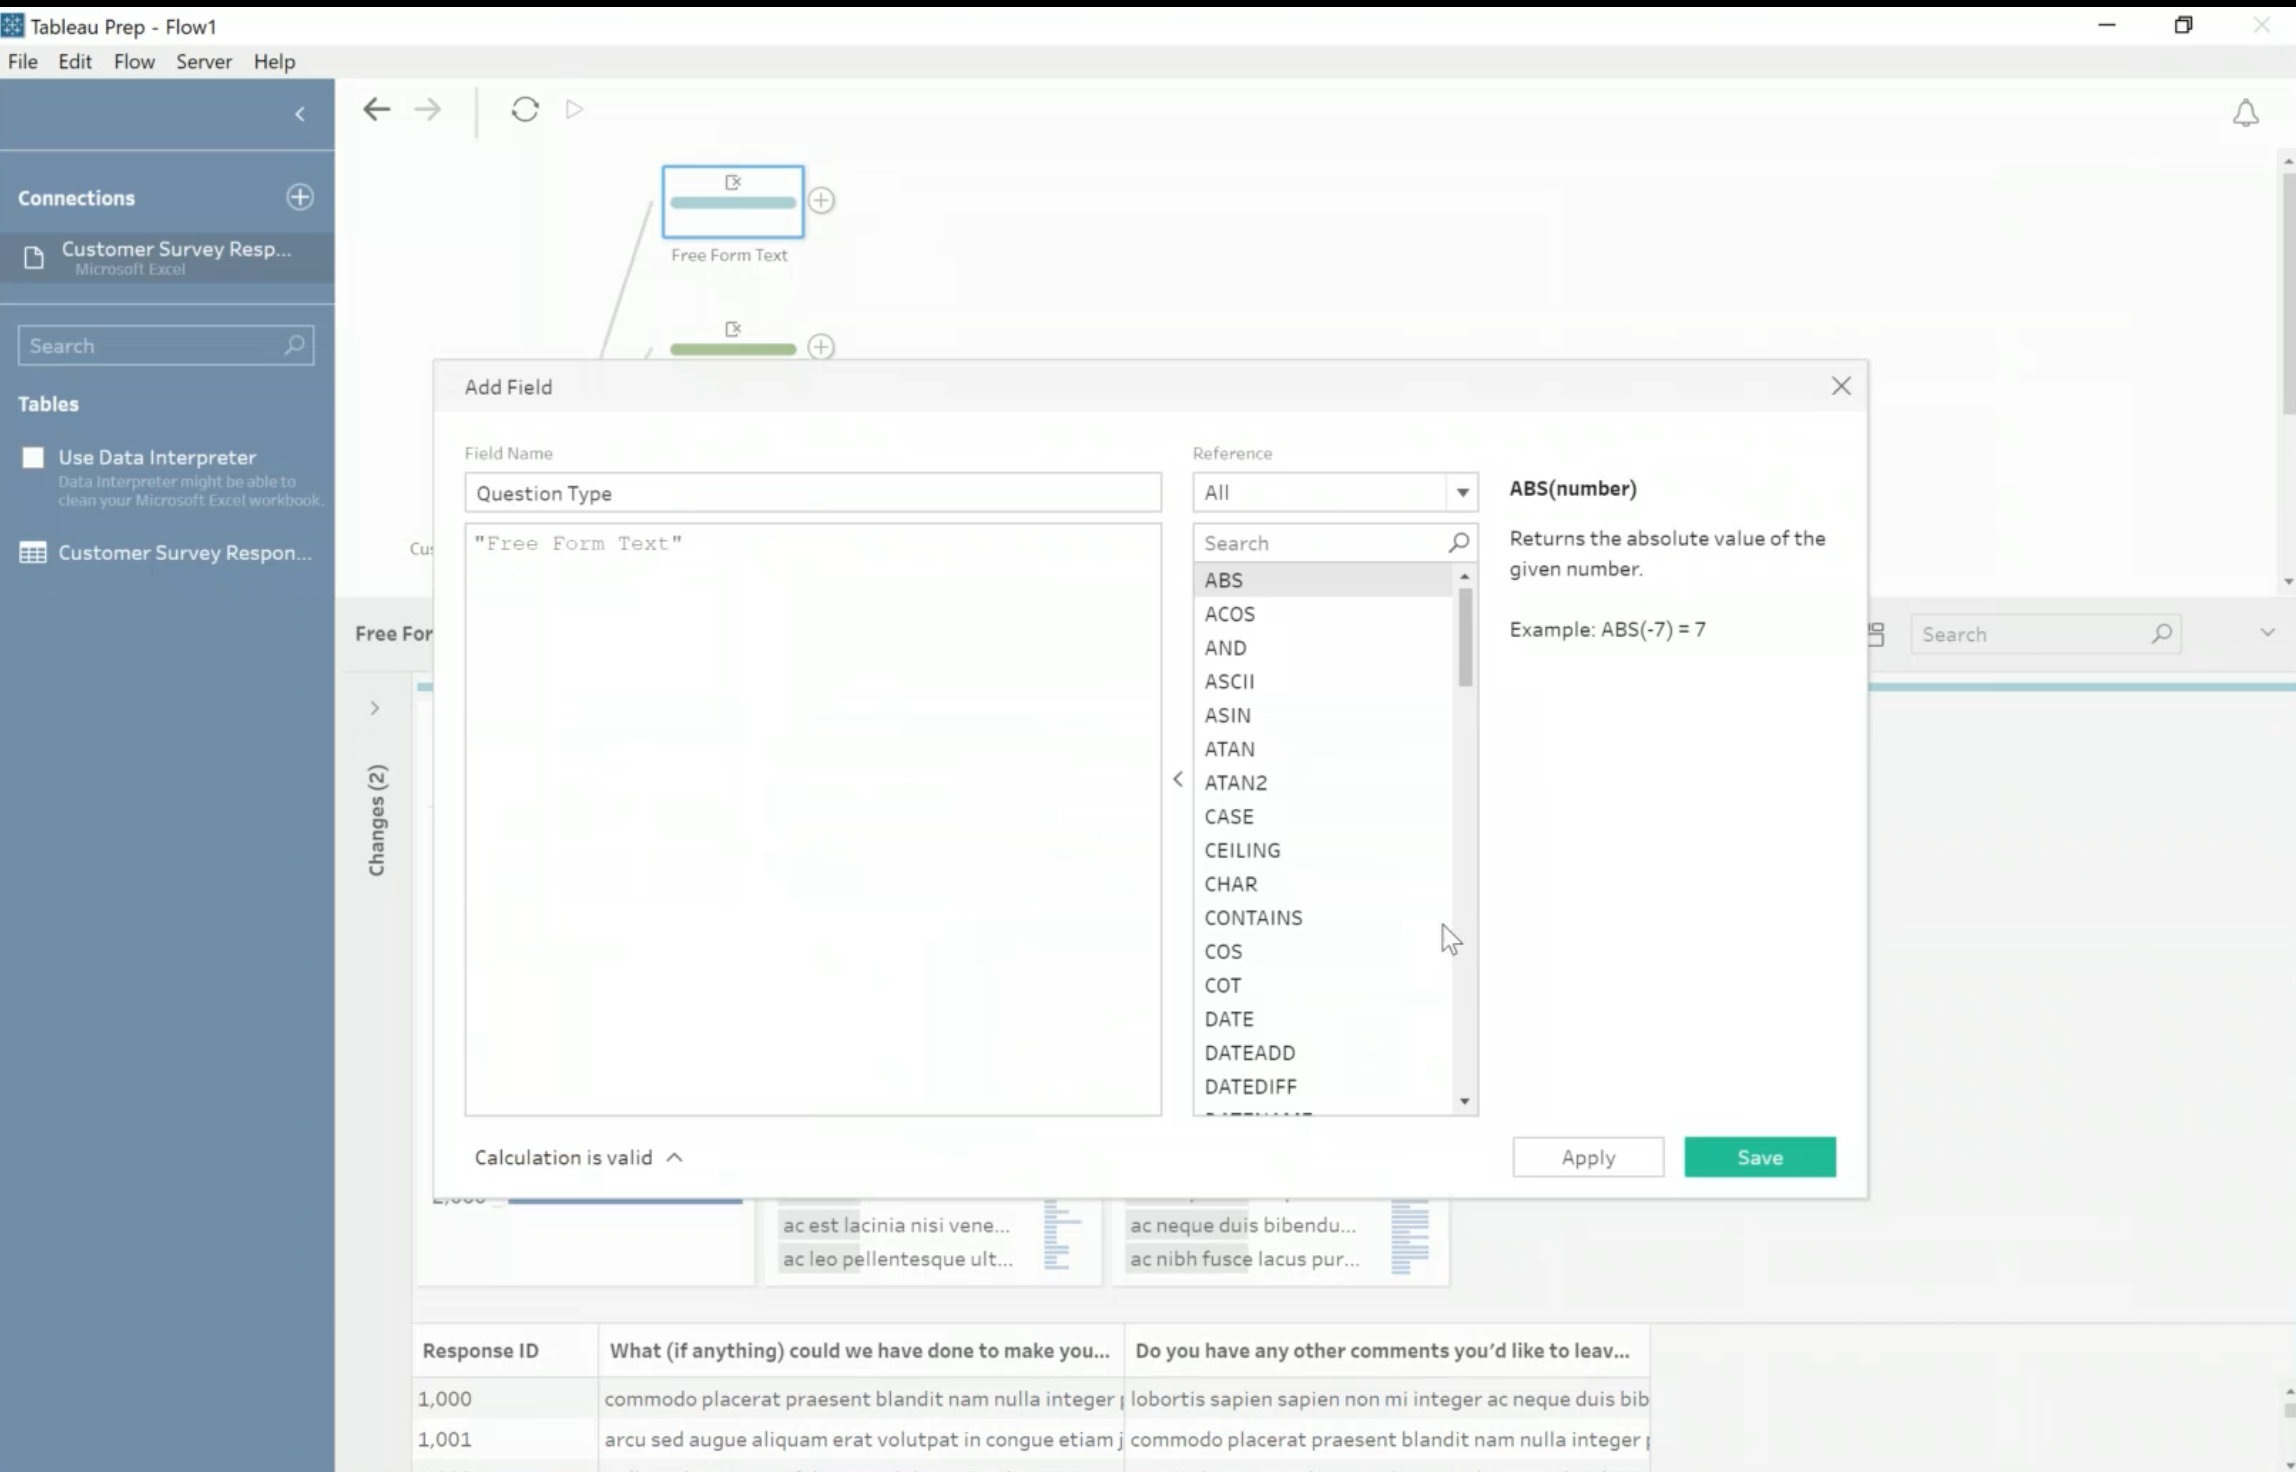
Task: Click the search icon in the function reference search
Action: [x=1458, y=543]
